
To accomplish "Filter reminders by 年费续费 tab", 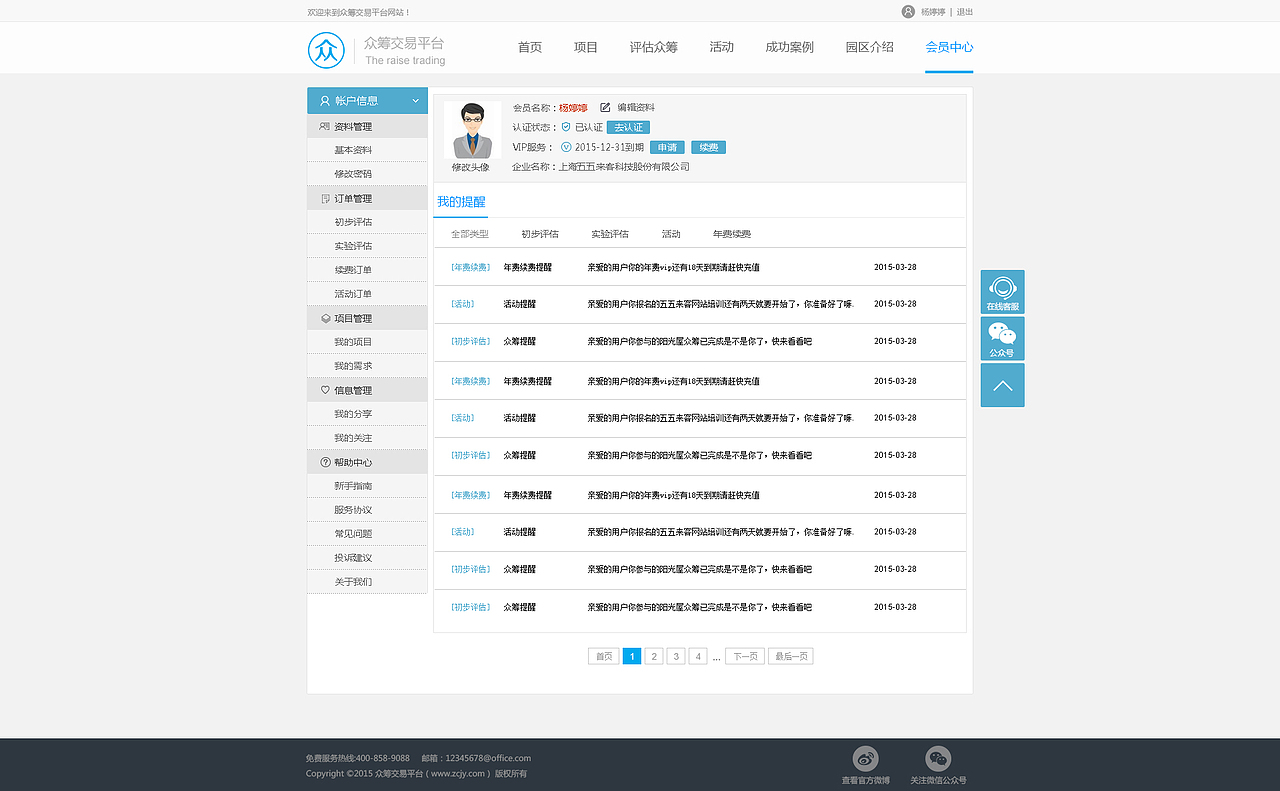I will point(732,234).
